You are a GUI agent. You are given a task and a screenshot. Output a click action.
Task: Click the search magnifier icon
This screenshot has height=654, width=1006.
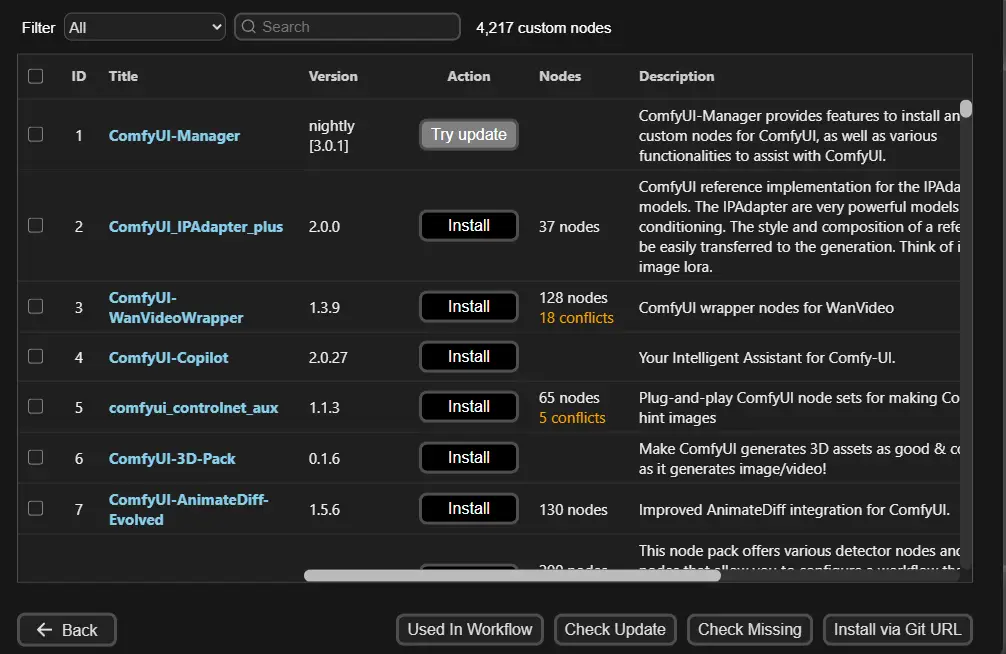pyautogui.click(x=248, y=27)
